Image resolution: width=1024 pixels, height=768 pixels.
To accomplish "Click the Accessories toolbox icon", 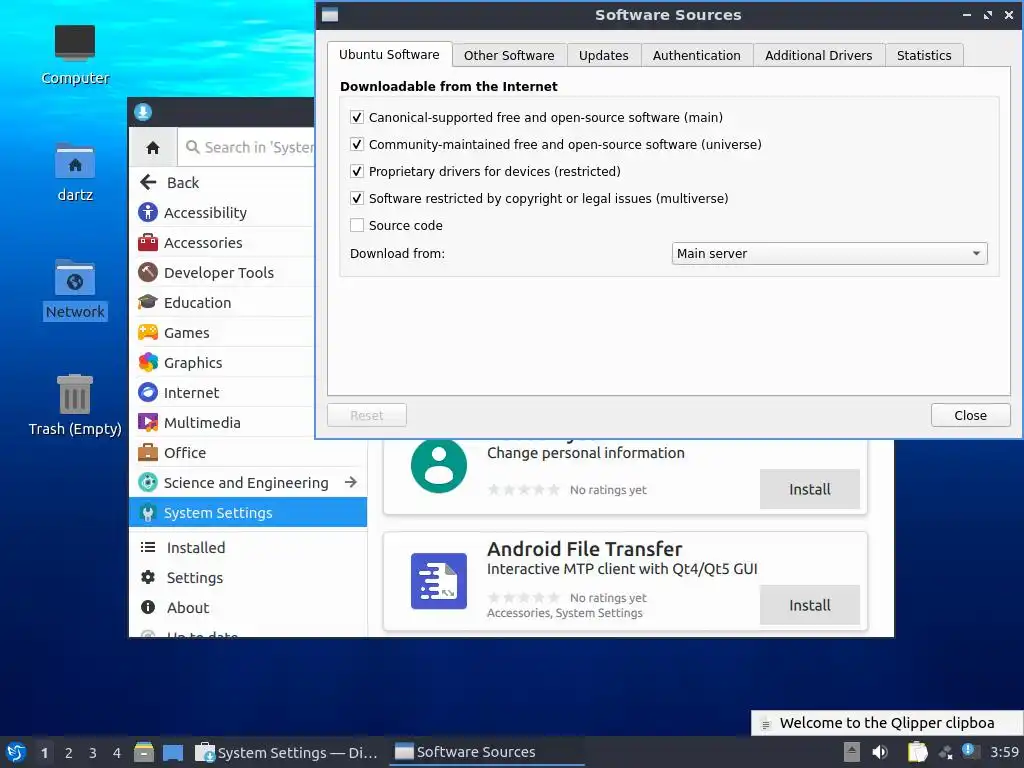I will (x=148, y=242).
